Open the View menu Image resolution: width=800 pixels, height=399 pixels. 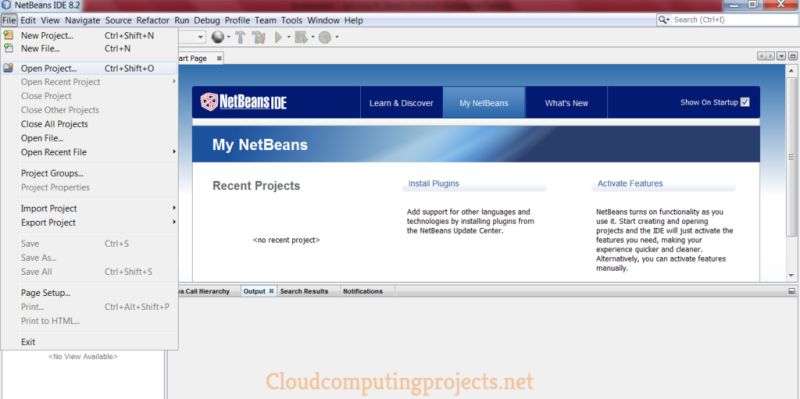pos(50,20)
